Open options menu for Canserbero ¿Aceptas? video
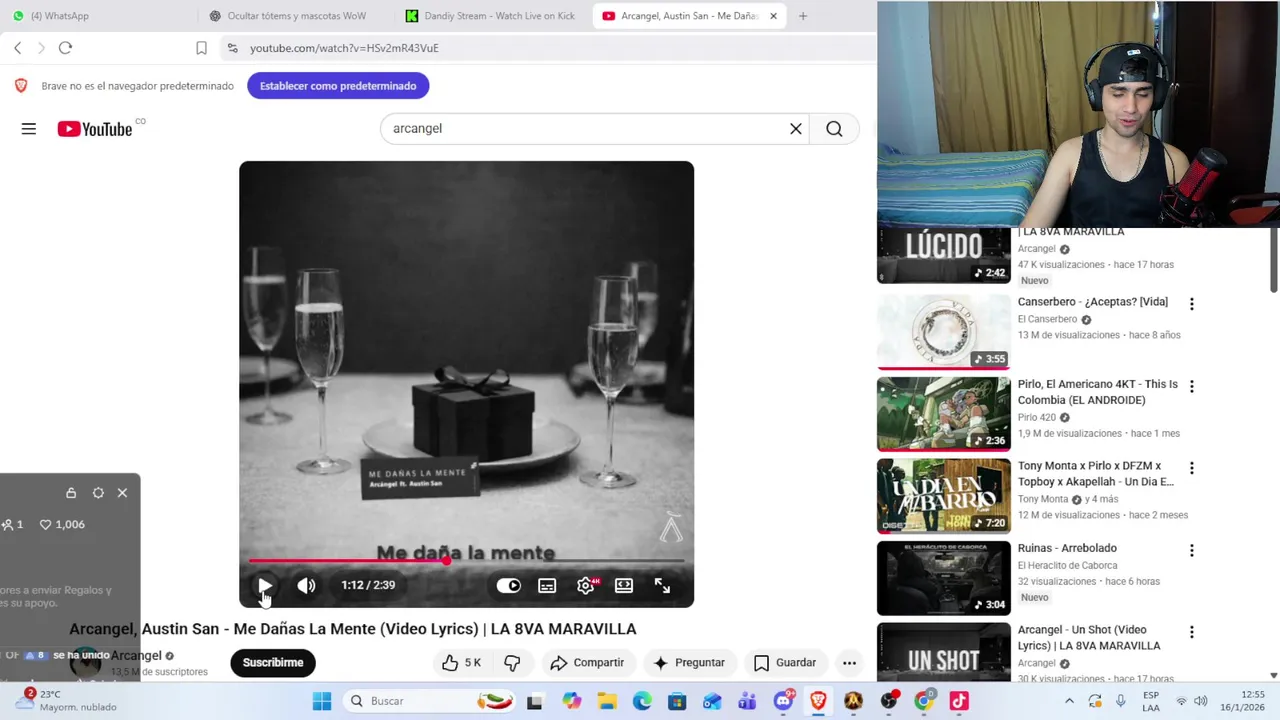 (1191, 303)
